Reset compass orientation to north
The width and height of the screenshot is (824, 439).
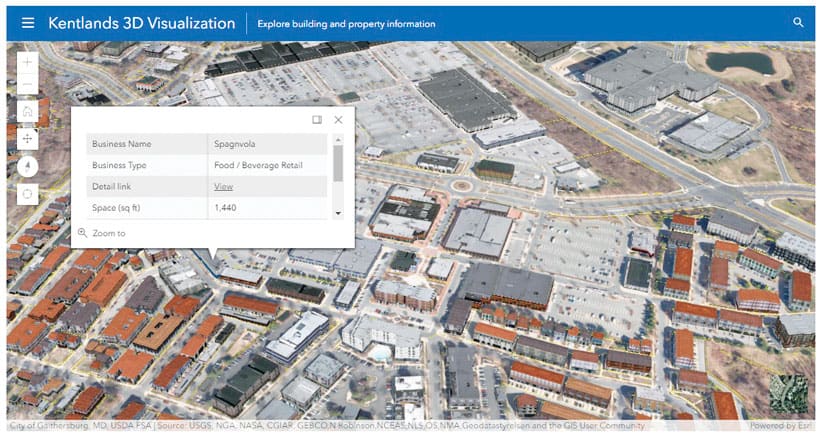coord(27,167)
